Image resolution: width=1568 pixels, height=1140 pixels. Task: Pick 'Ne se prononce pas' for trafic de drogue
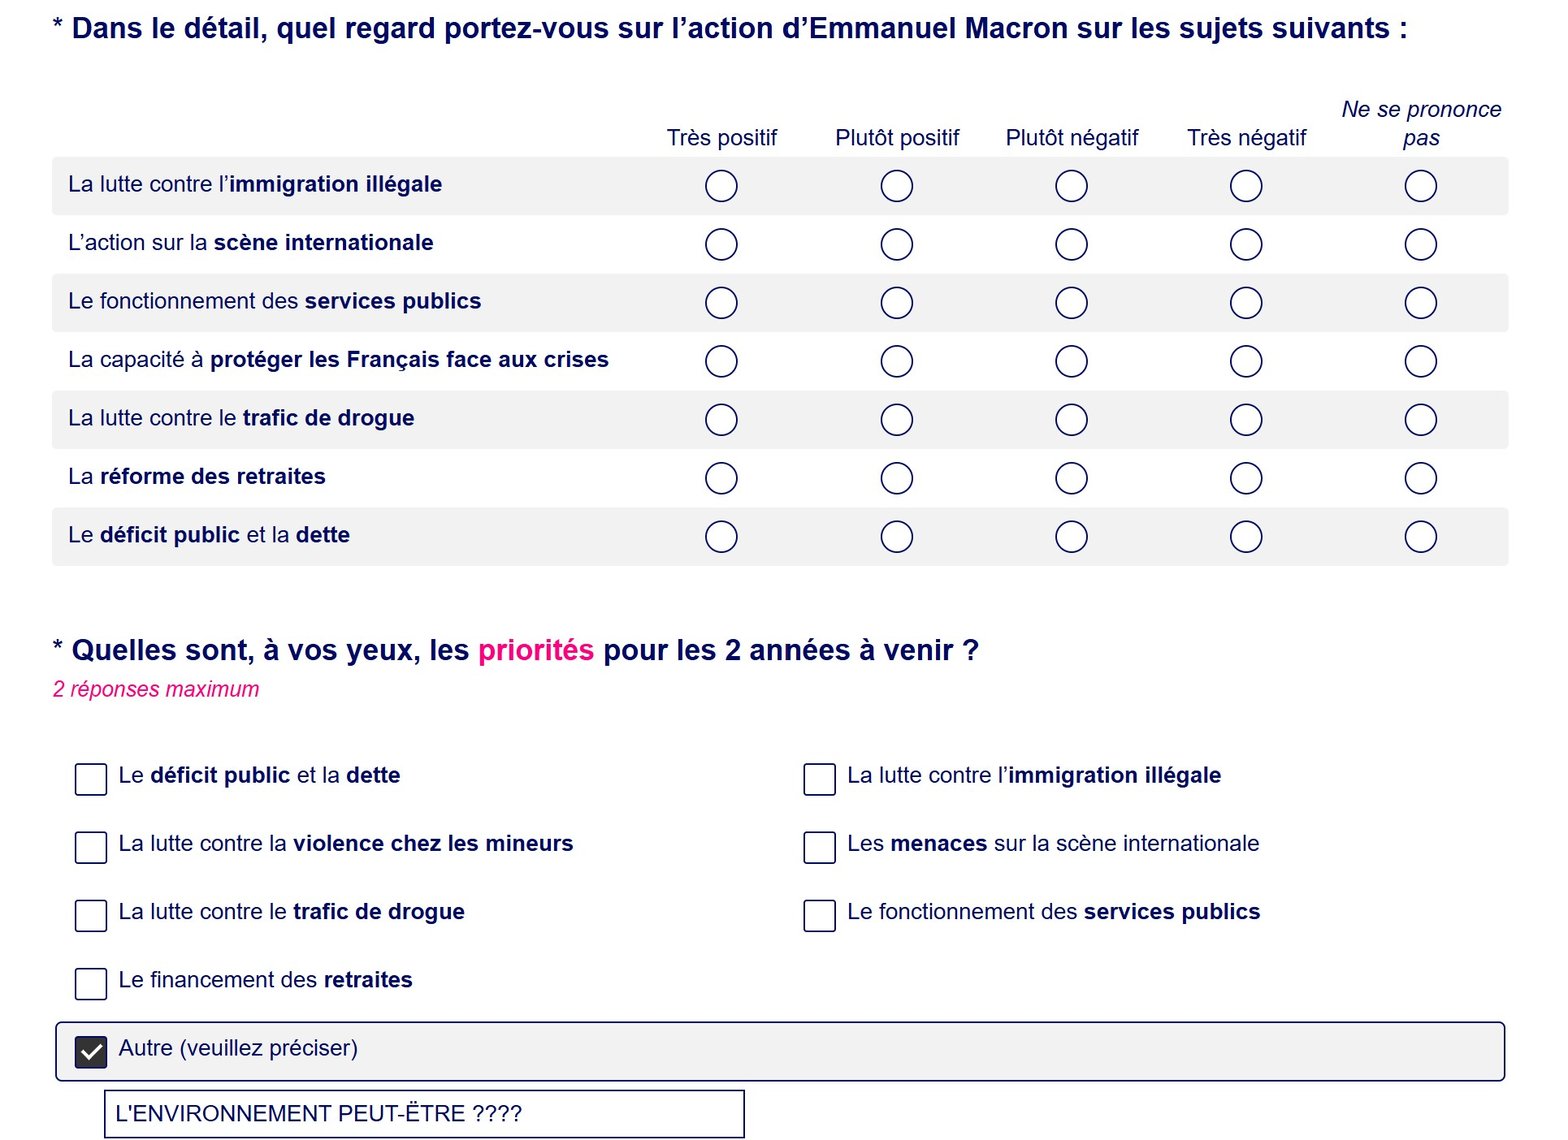click(x=1420, y=420)
